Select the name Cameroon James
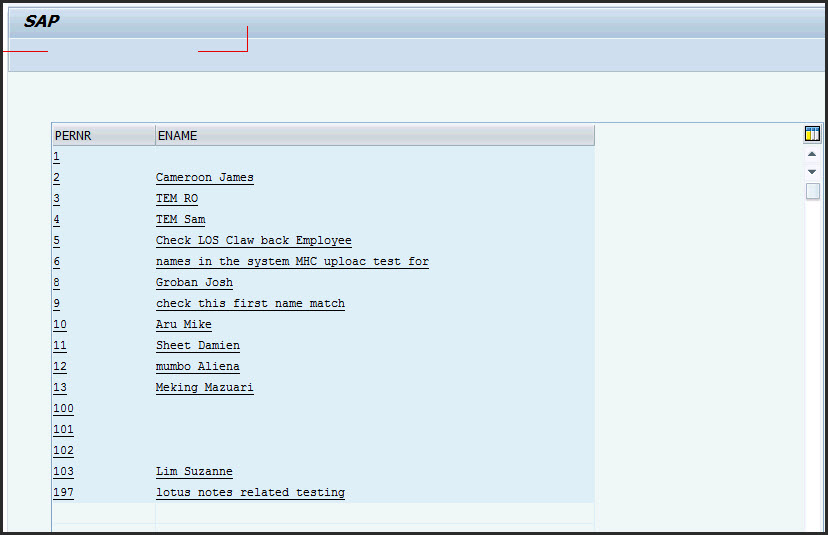Viewport: 828px width, 535px height. 205,177
